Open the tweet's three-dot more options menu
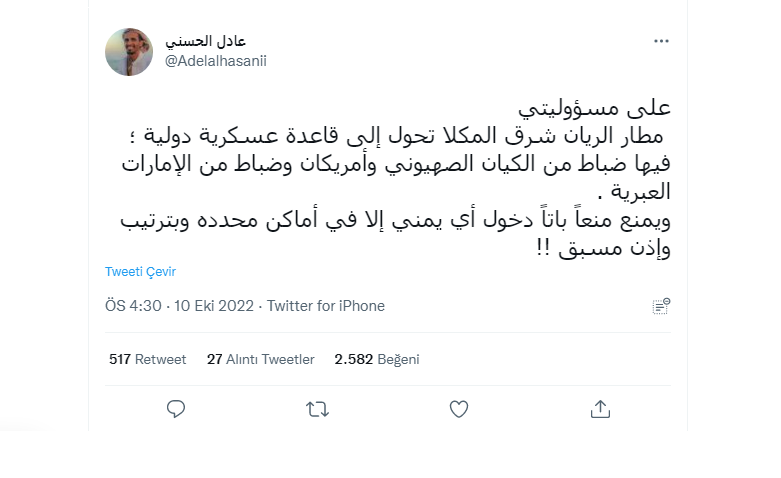The image size is (781, 478). pos(661,41)
